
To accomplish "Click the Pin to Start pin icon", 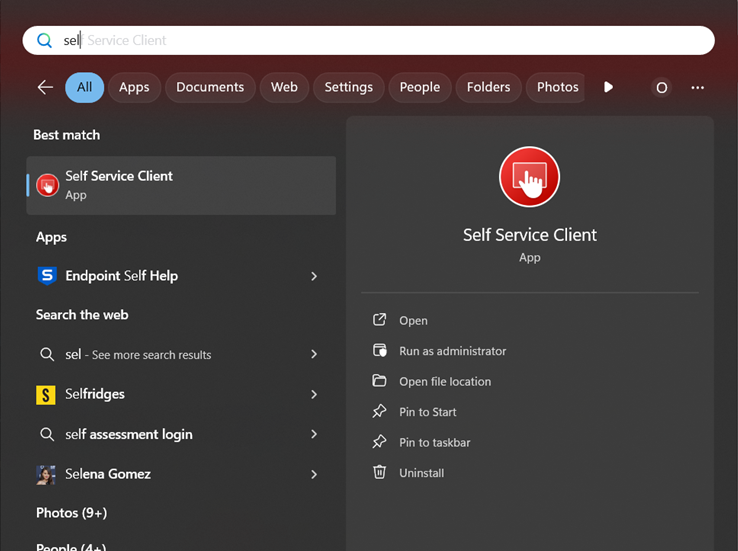I will (379, 412).
